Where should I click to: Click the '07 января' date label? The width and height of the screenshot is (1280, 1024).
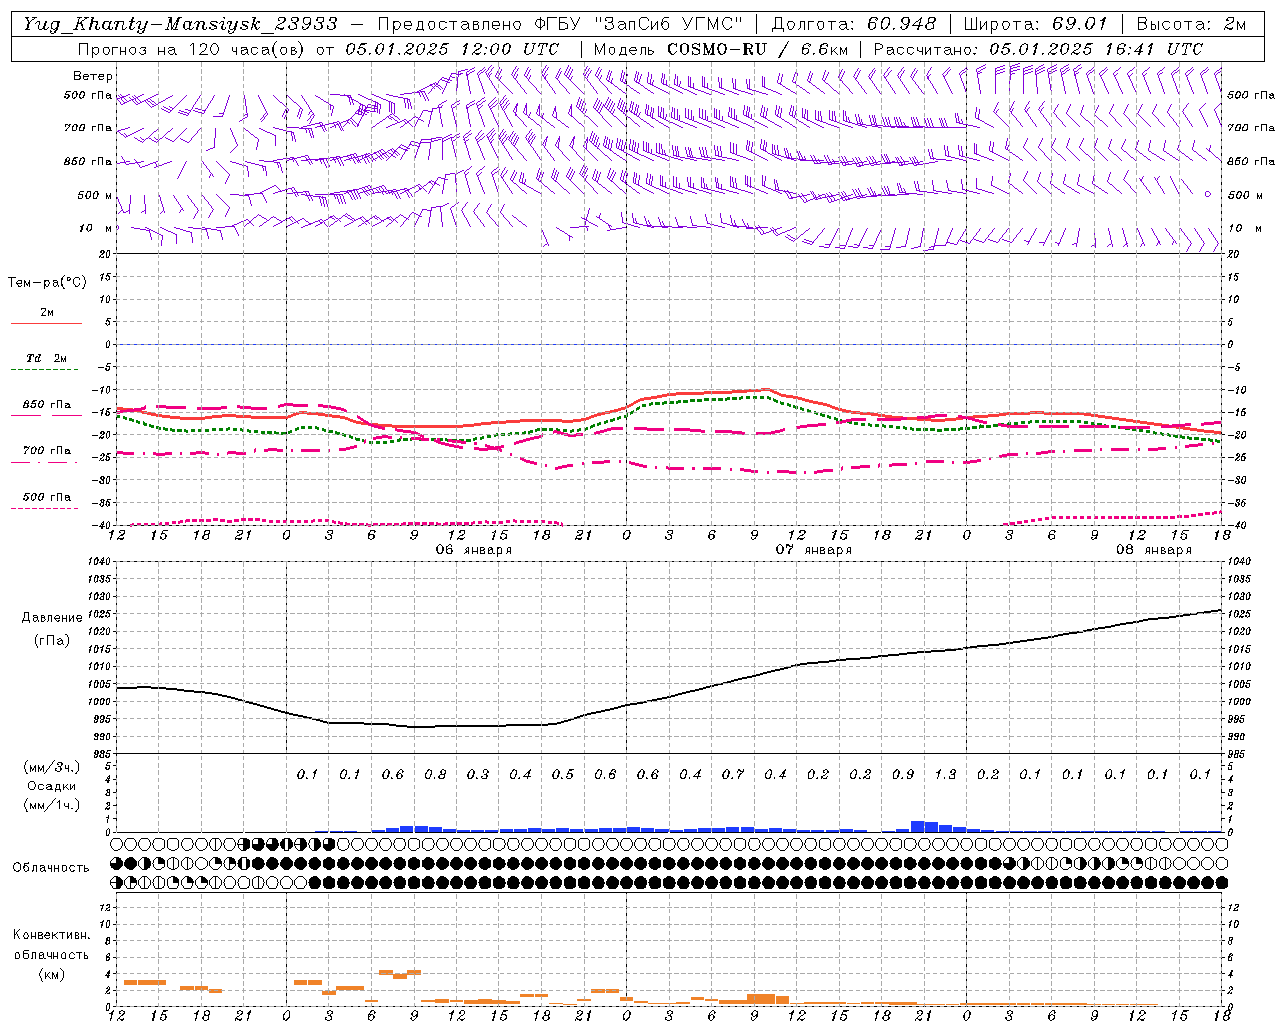(x=813, y=549)
